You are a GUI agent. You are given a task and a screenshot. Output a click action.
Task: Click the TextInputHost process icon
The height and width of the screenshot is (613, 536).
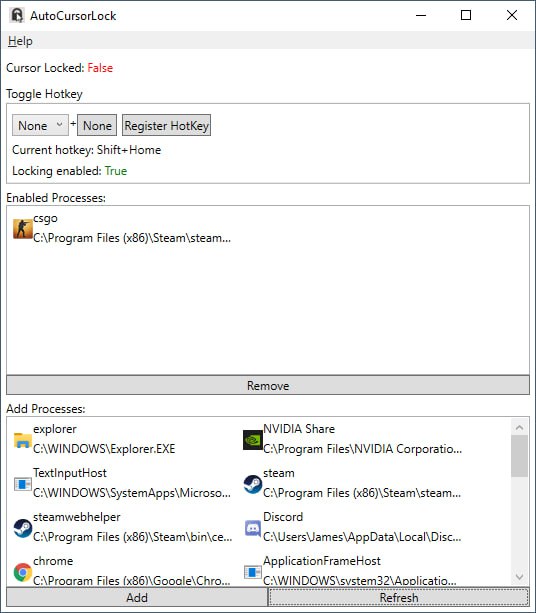coord(23,484)
